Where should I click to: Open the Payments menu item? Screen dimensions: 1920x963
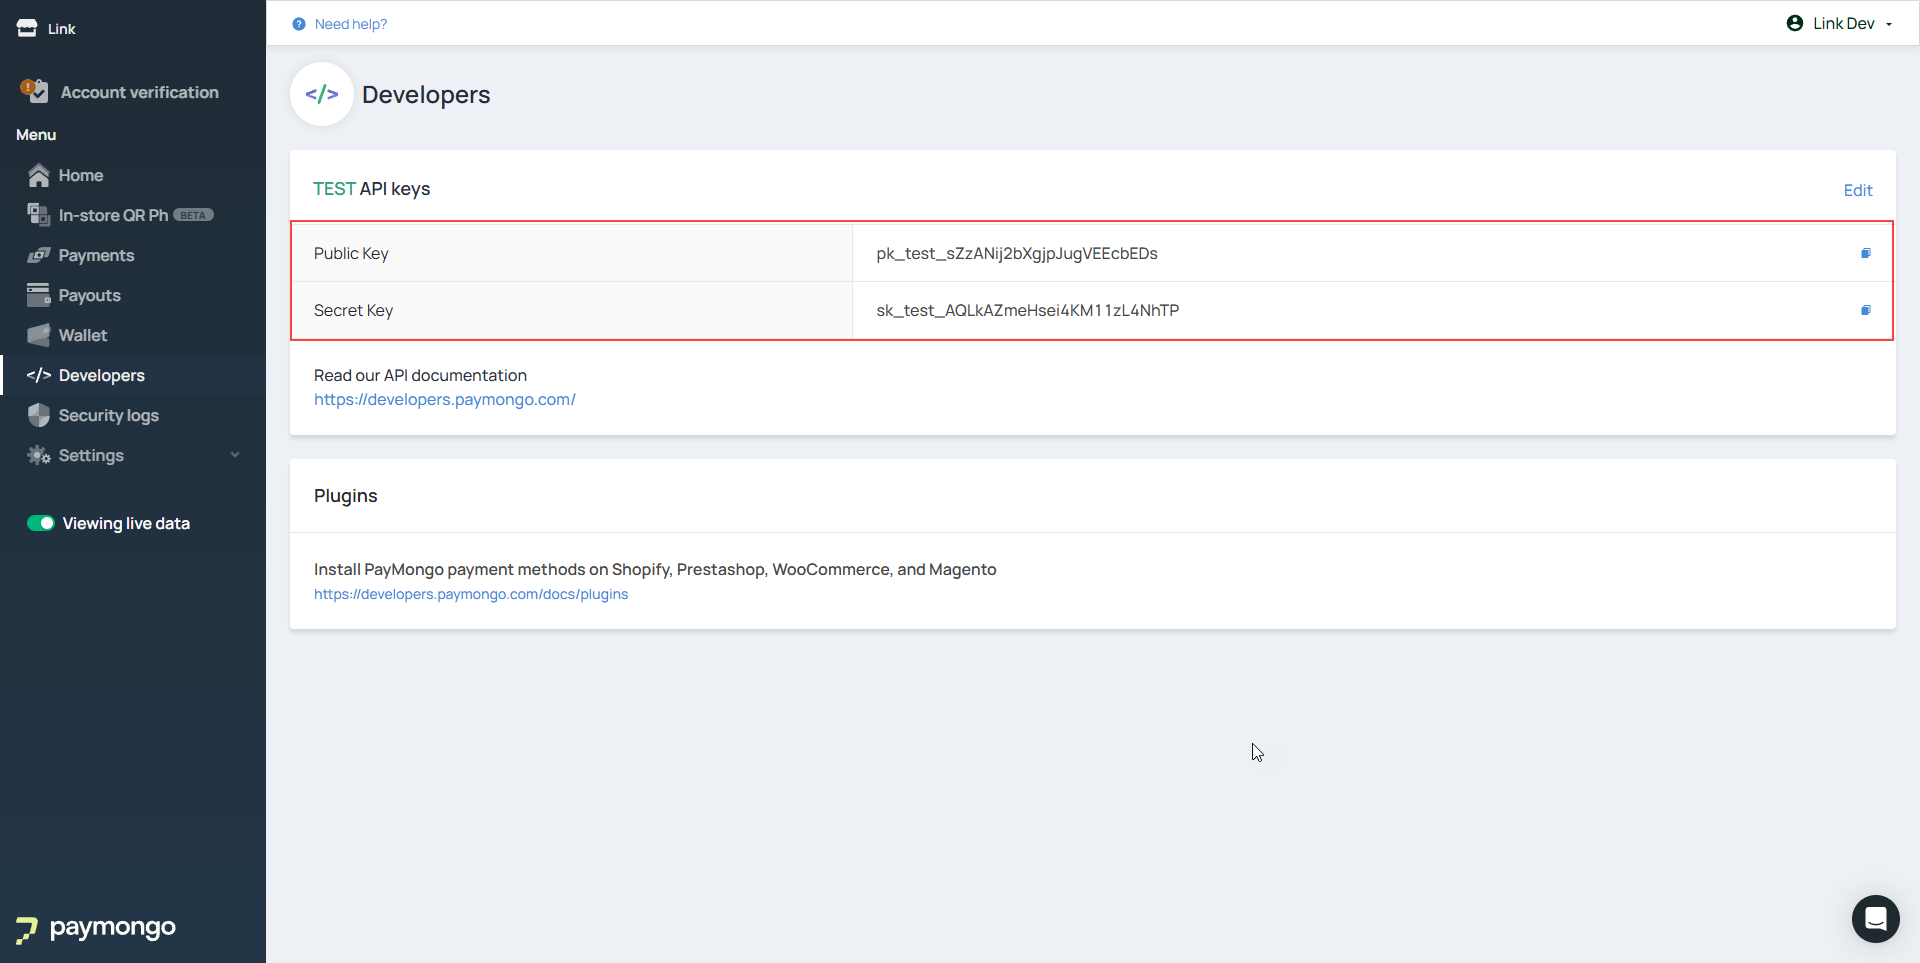point(96,255)
